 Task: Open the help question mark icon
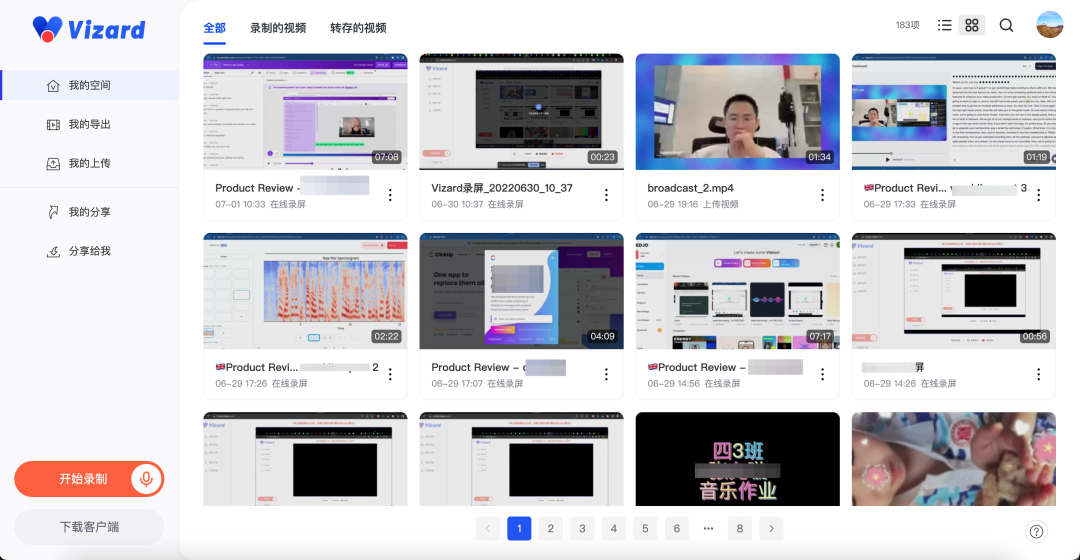(x=1036, y=531)
